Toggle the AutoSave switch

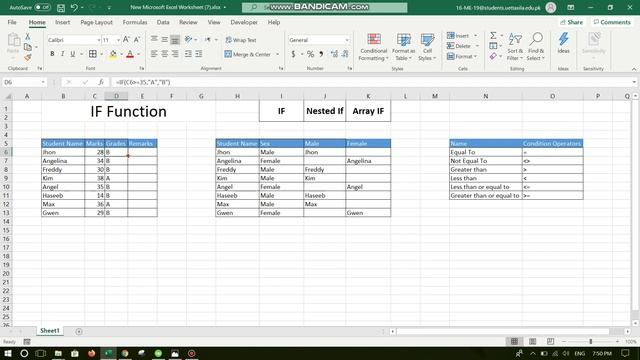(x=42, y=7)
